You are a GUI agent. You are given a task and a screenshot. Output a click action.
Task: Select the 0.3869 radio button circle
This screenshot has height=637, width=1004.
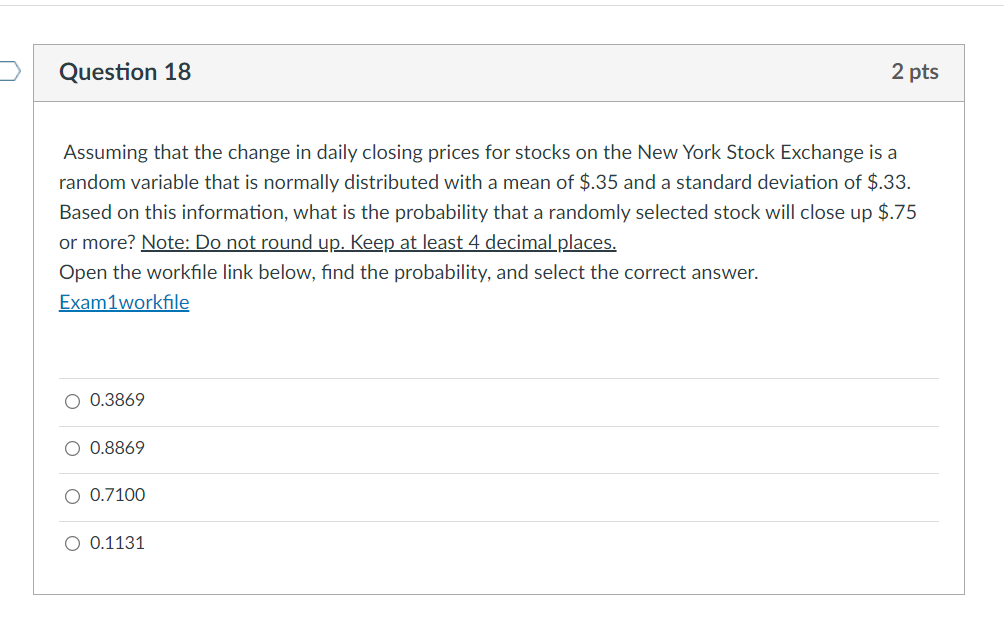point(72,401)
